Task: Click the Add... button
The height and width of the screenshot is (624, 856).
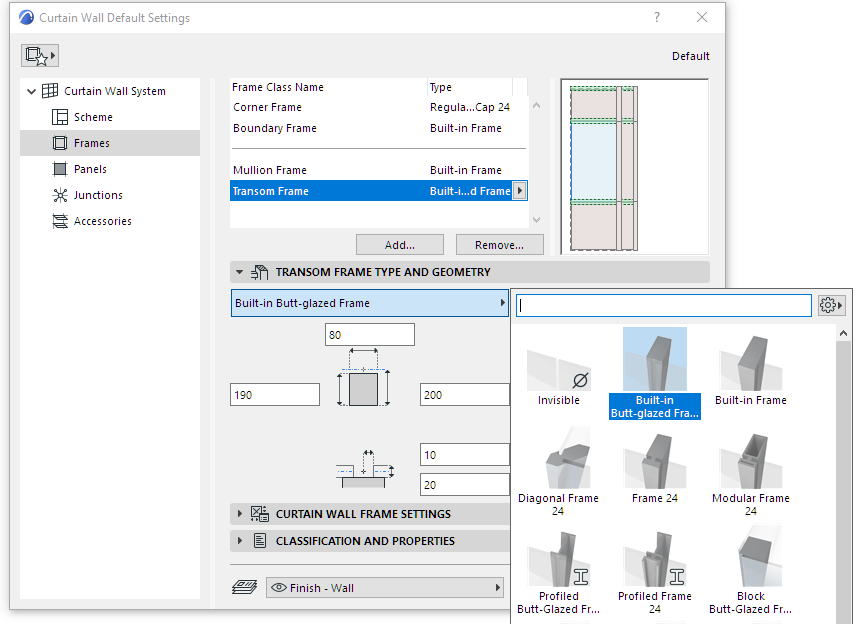Action: click(x=400, y=245)
